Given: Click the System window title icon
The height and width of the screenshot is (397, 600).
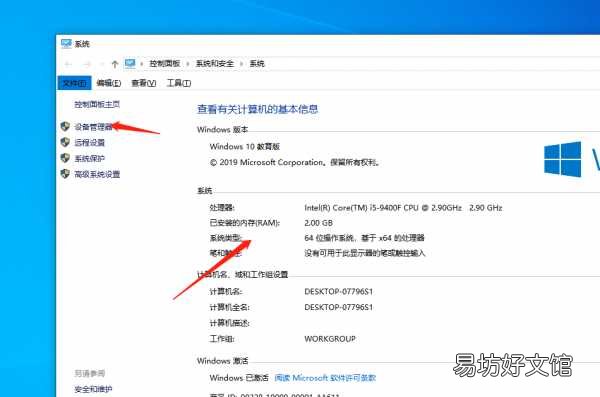Looking at the screenshot, I should pos(66,44).
